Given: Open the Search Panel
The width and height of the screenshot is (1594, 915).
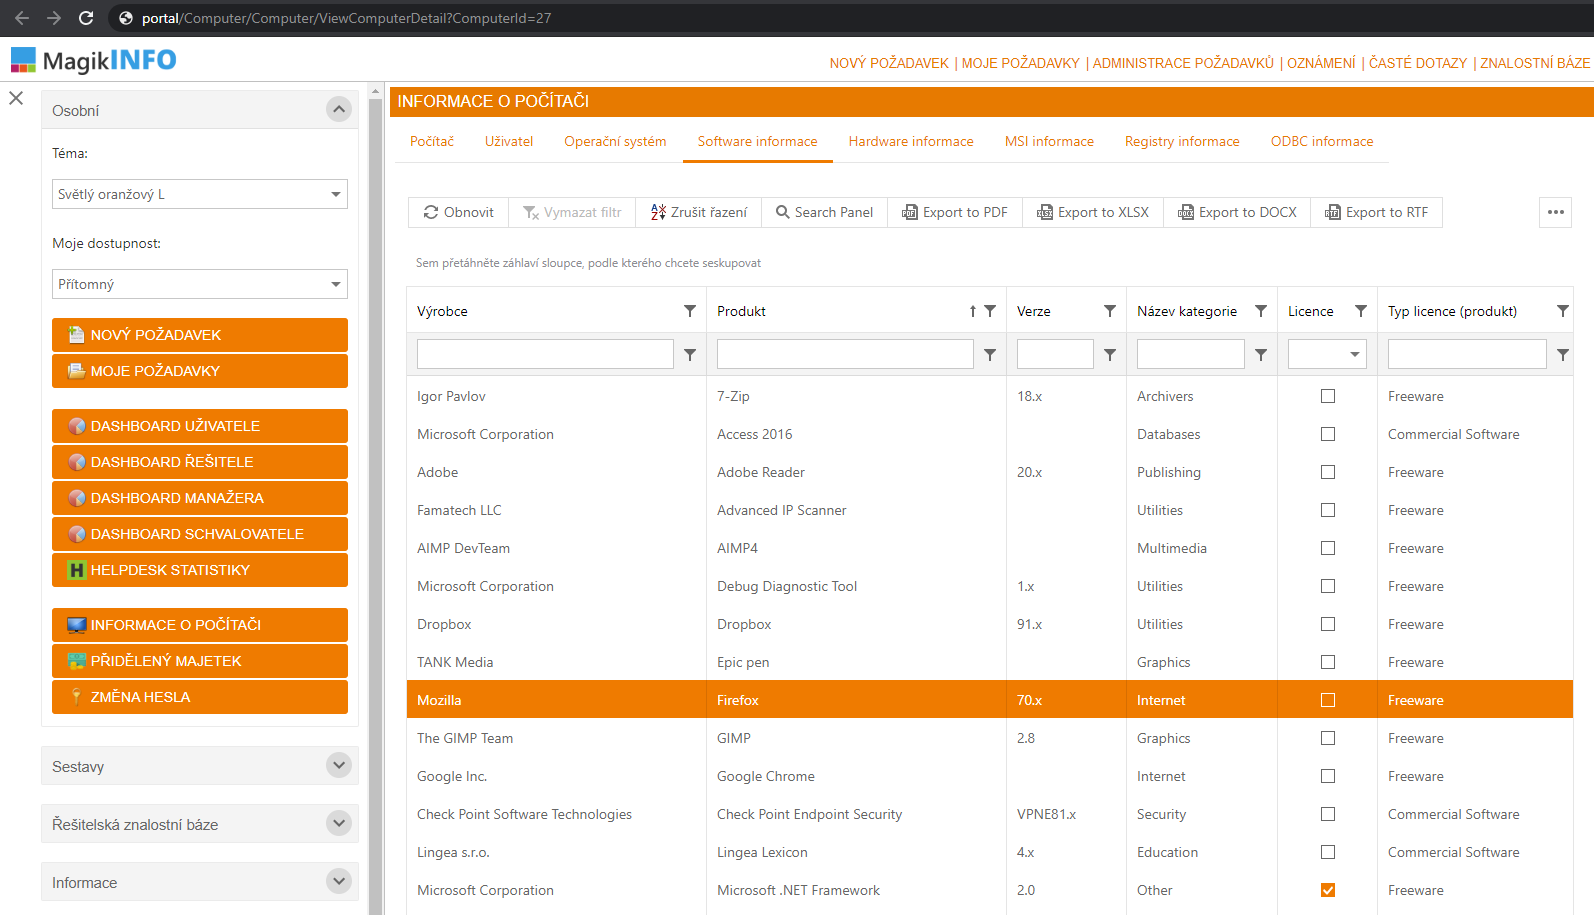Looking at the screenshot, I should tap(824, 212).
